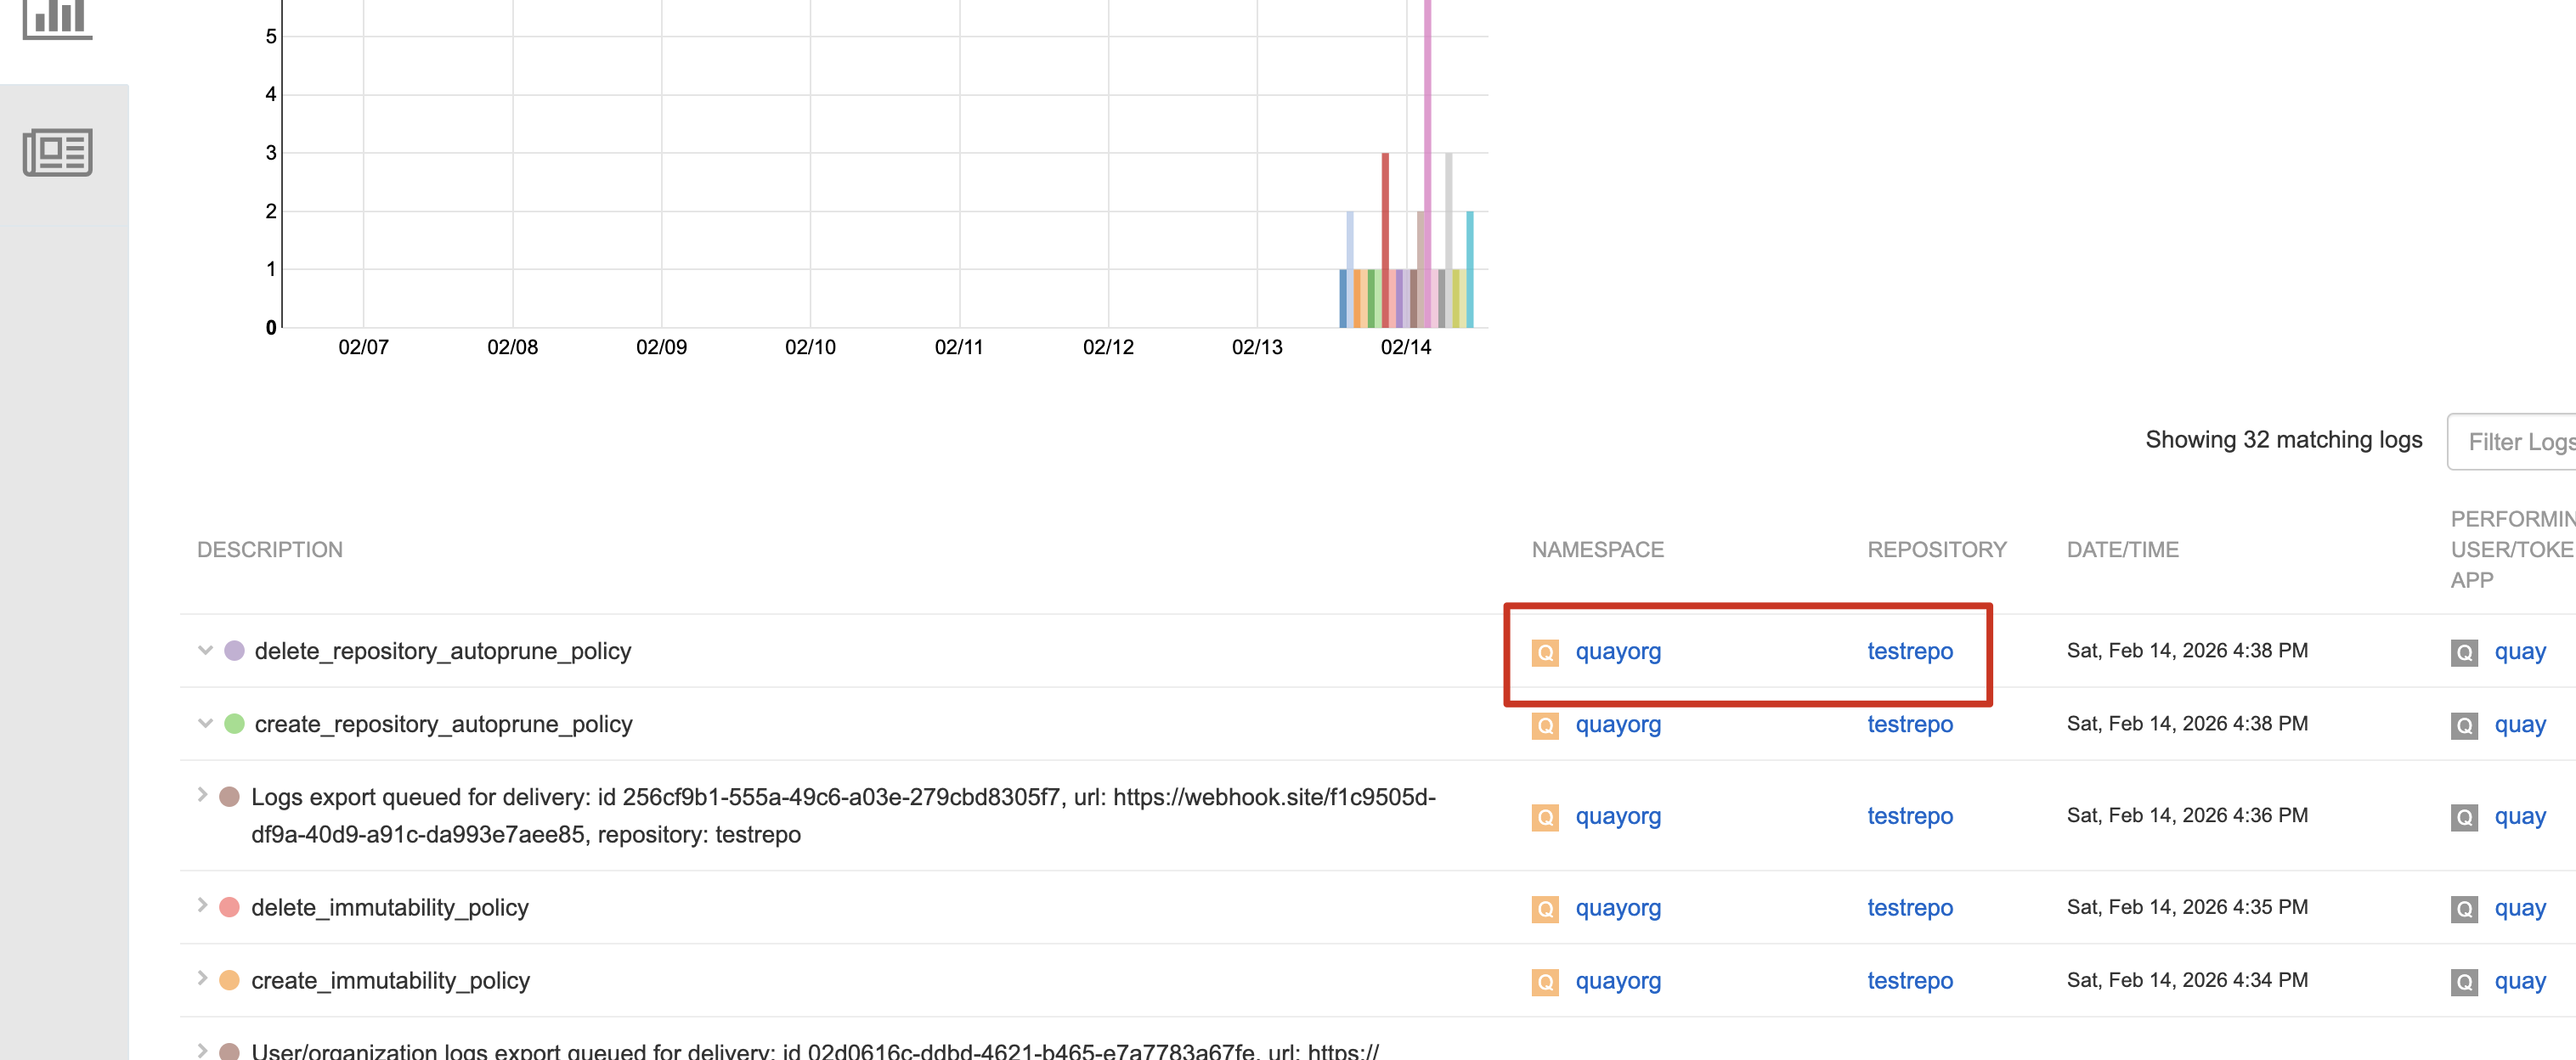Click orange dot beside create_immutability_policy
The height and width of the screenshot is (1060, 2576).
(229, 979)
